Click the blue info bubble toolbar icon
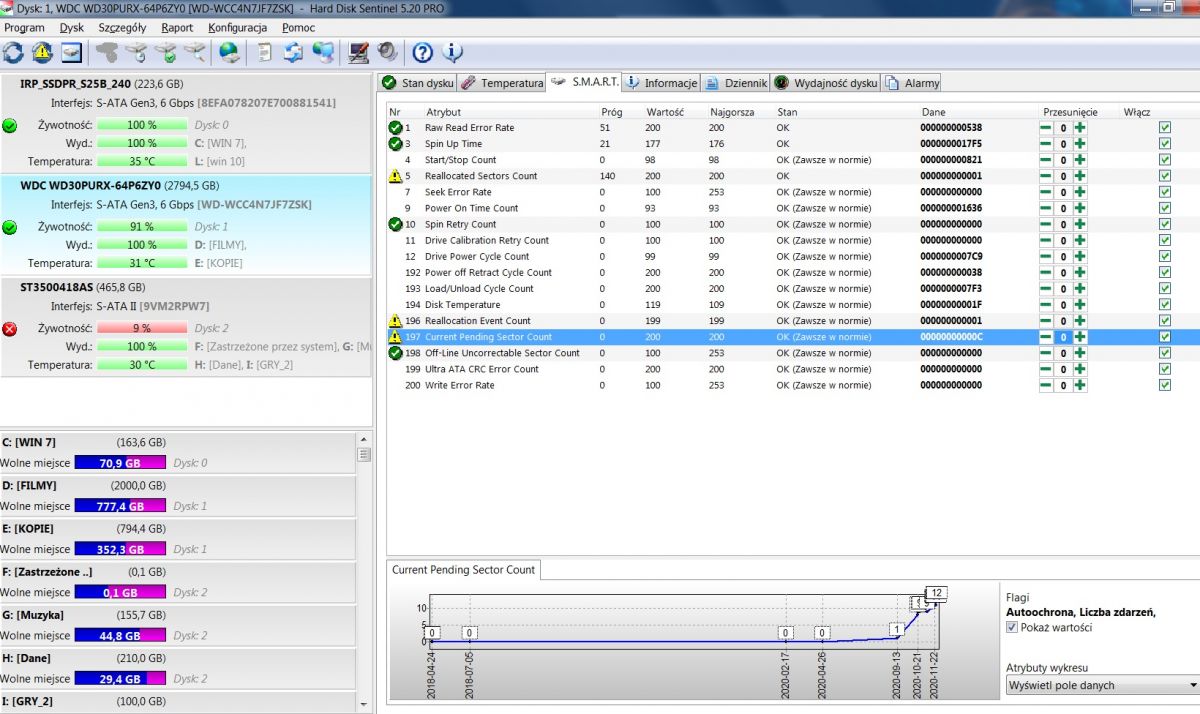This screenshot has height=714, width=1200. pyautogui.click(x=451, y=52)
